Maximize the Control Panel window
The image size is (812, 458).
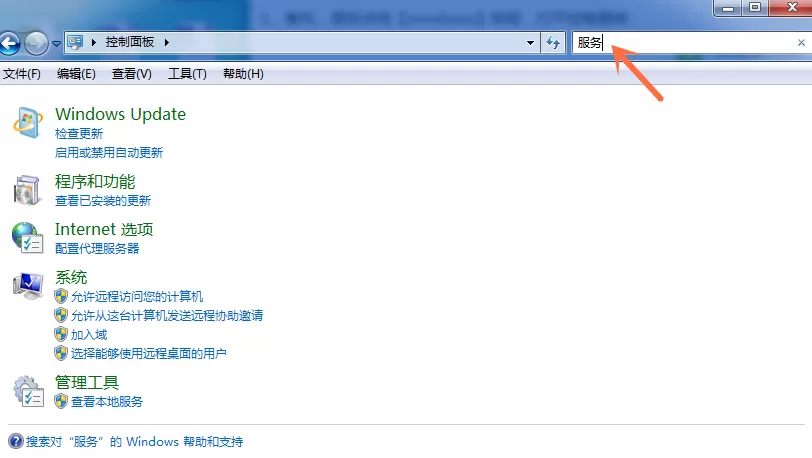tap(755, 8)
